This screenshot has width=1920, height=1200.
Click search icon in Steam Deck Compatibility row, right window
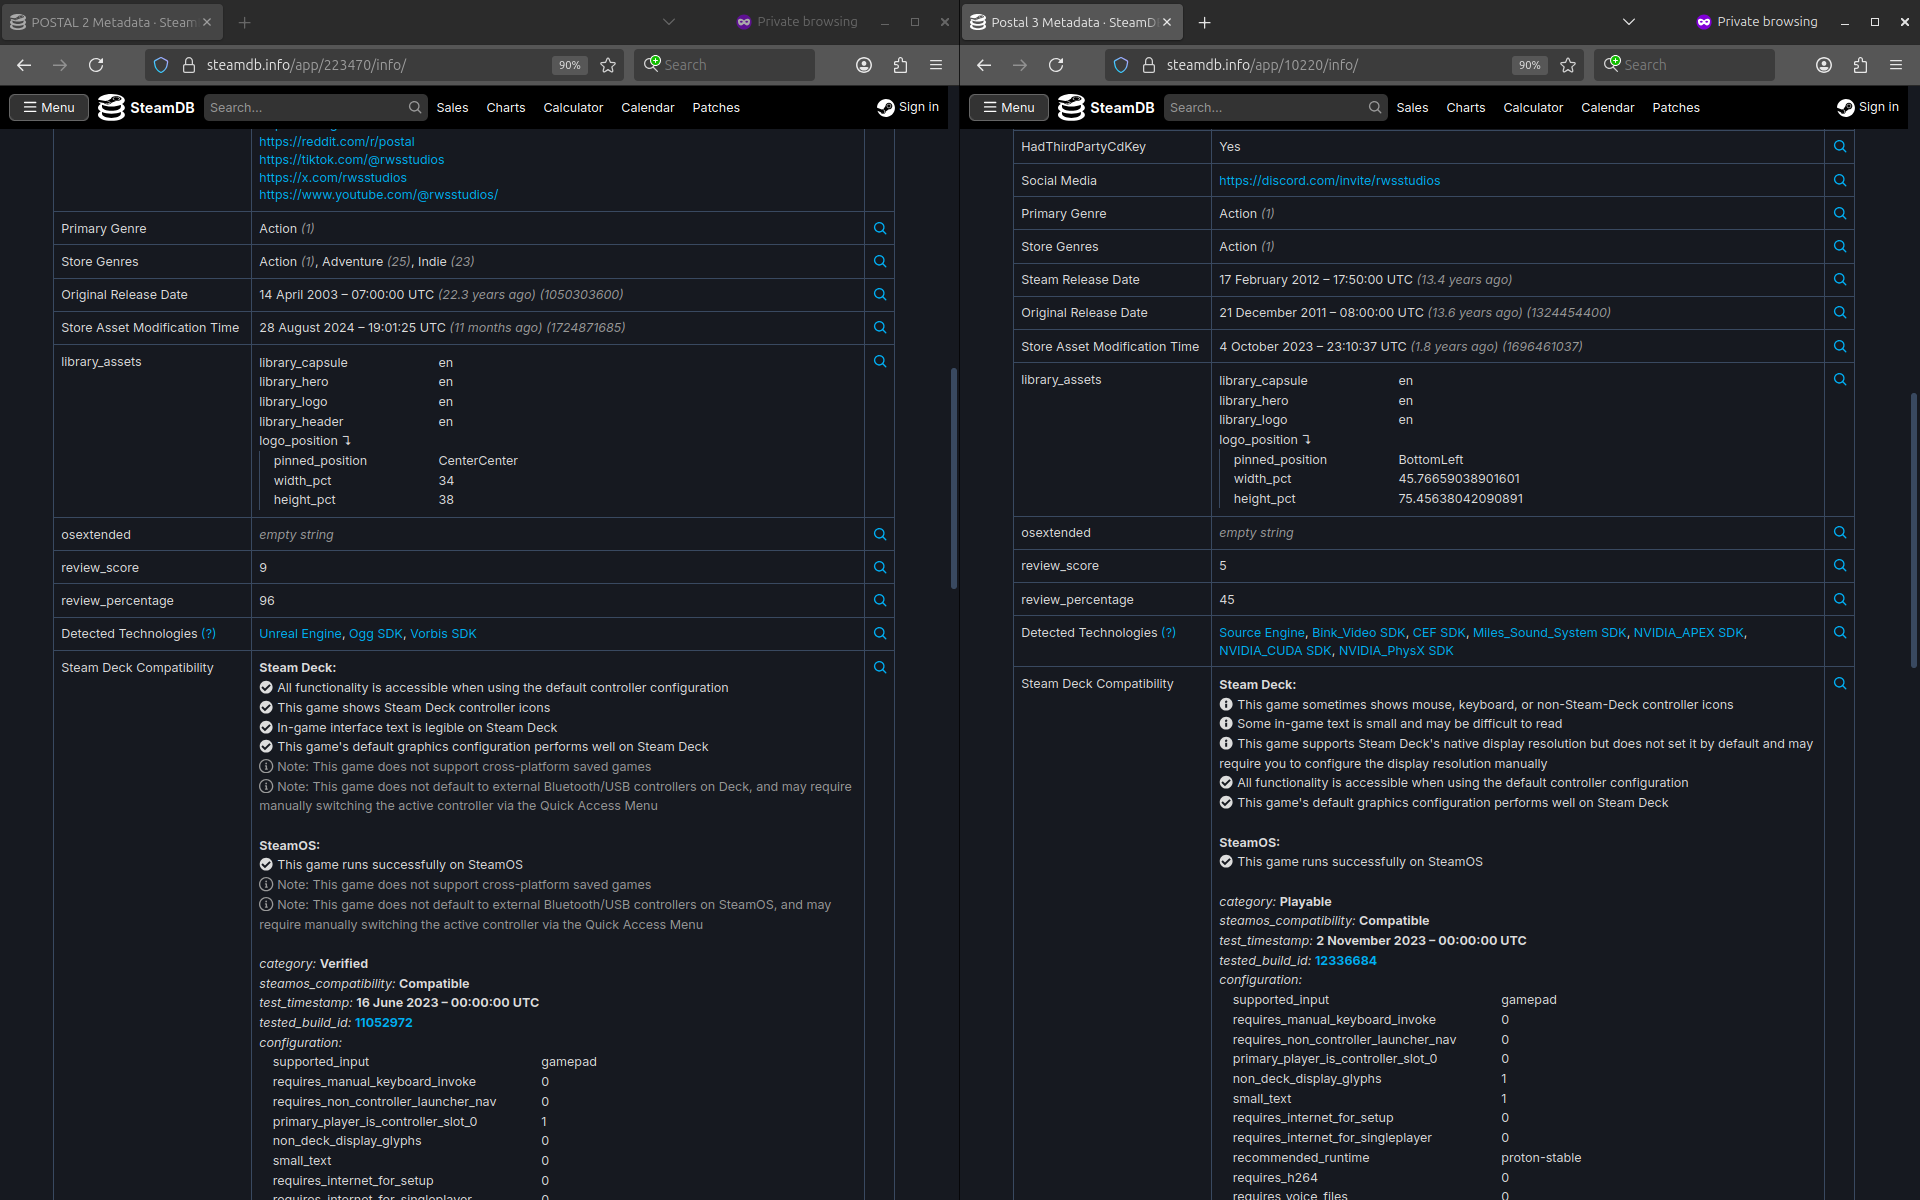click(1840, 684)
